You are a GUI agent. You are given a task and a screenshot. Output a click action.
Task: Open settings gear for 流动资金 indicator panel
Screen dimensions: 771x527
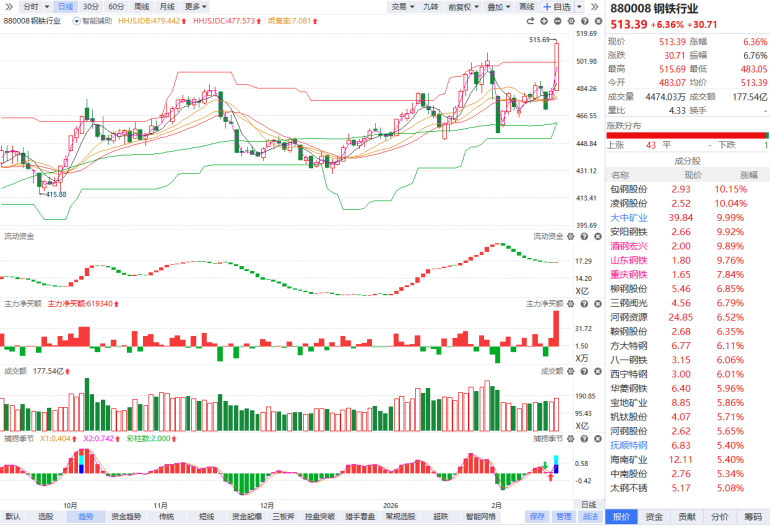(x=572, y=236)
